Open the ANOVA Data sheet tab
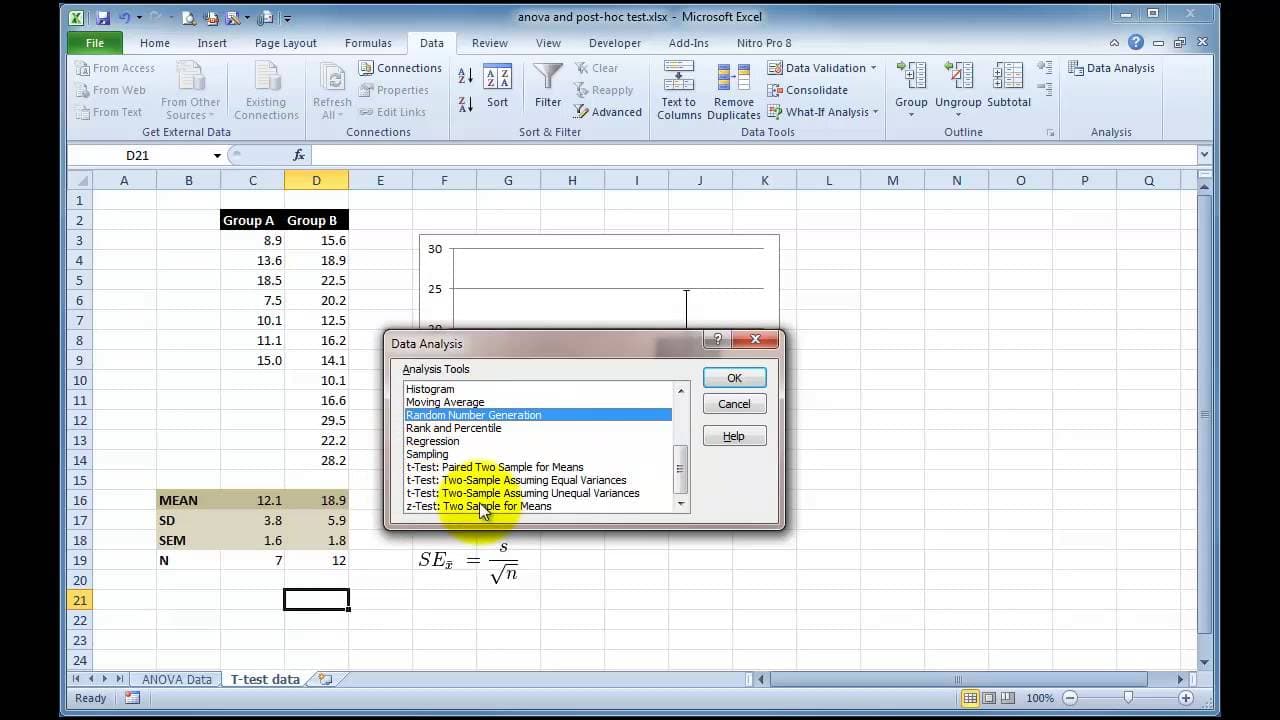 [x=177, y=679]
